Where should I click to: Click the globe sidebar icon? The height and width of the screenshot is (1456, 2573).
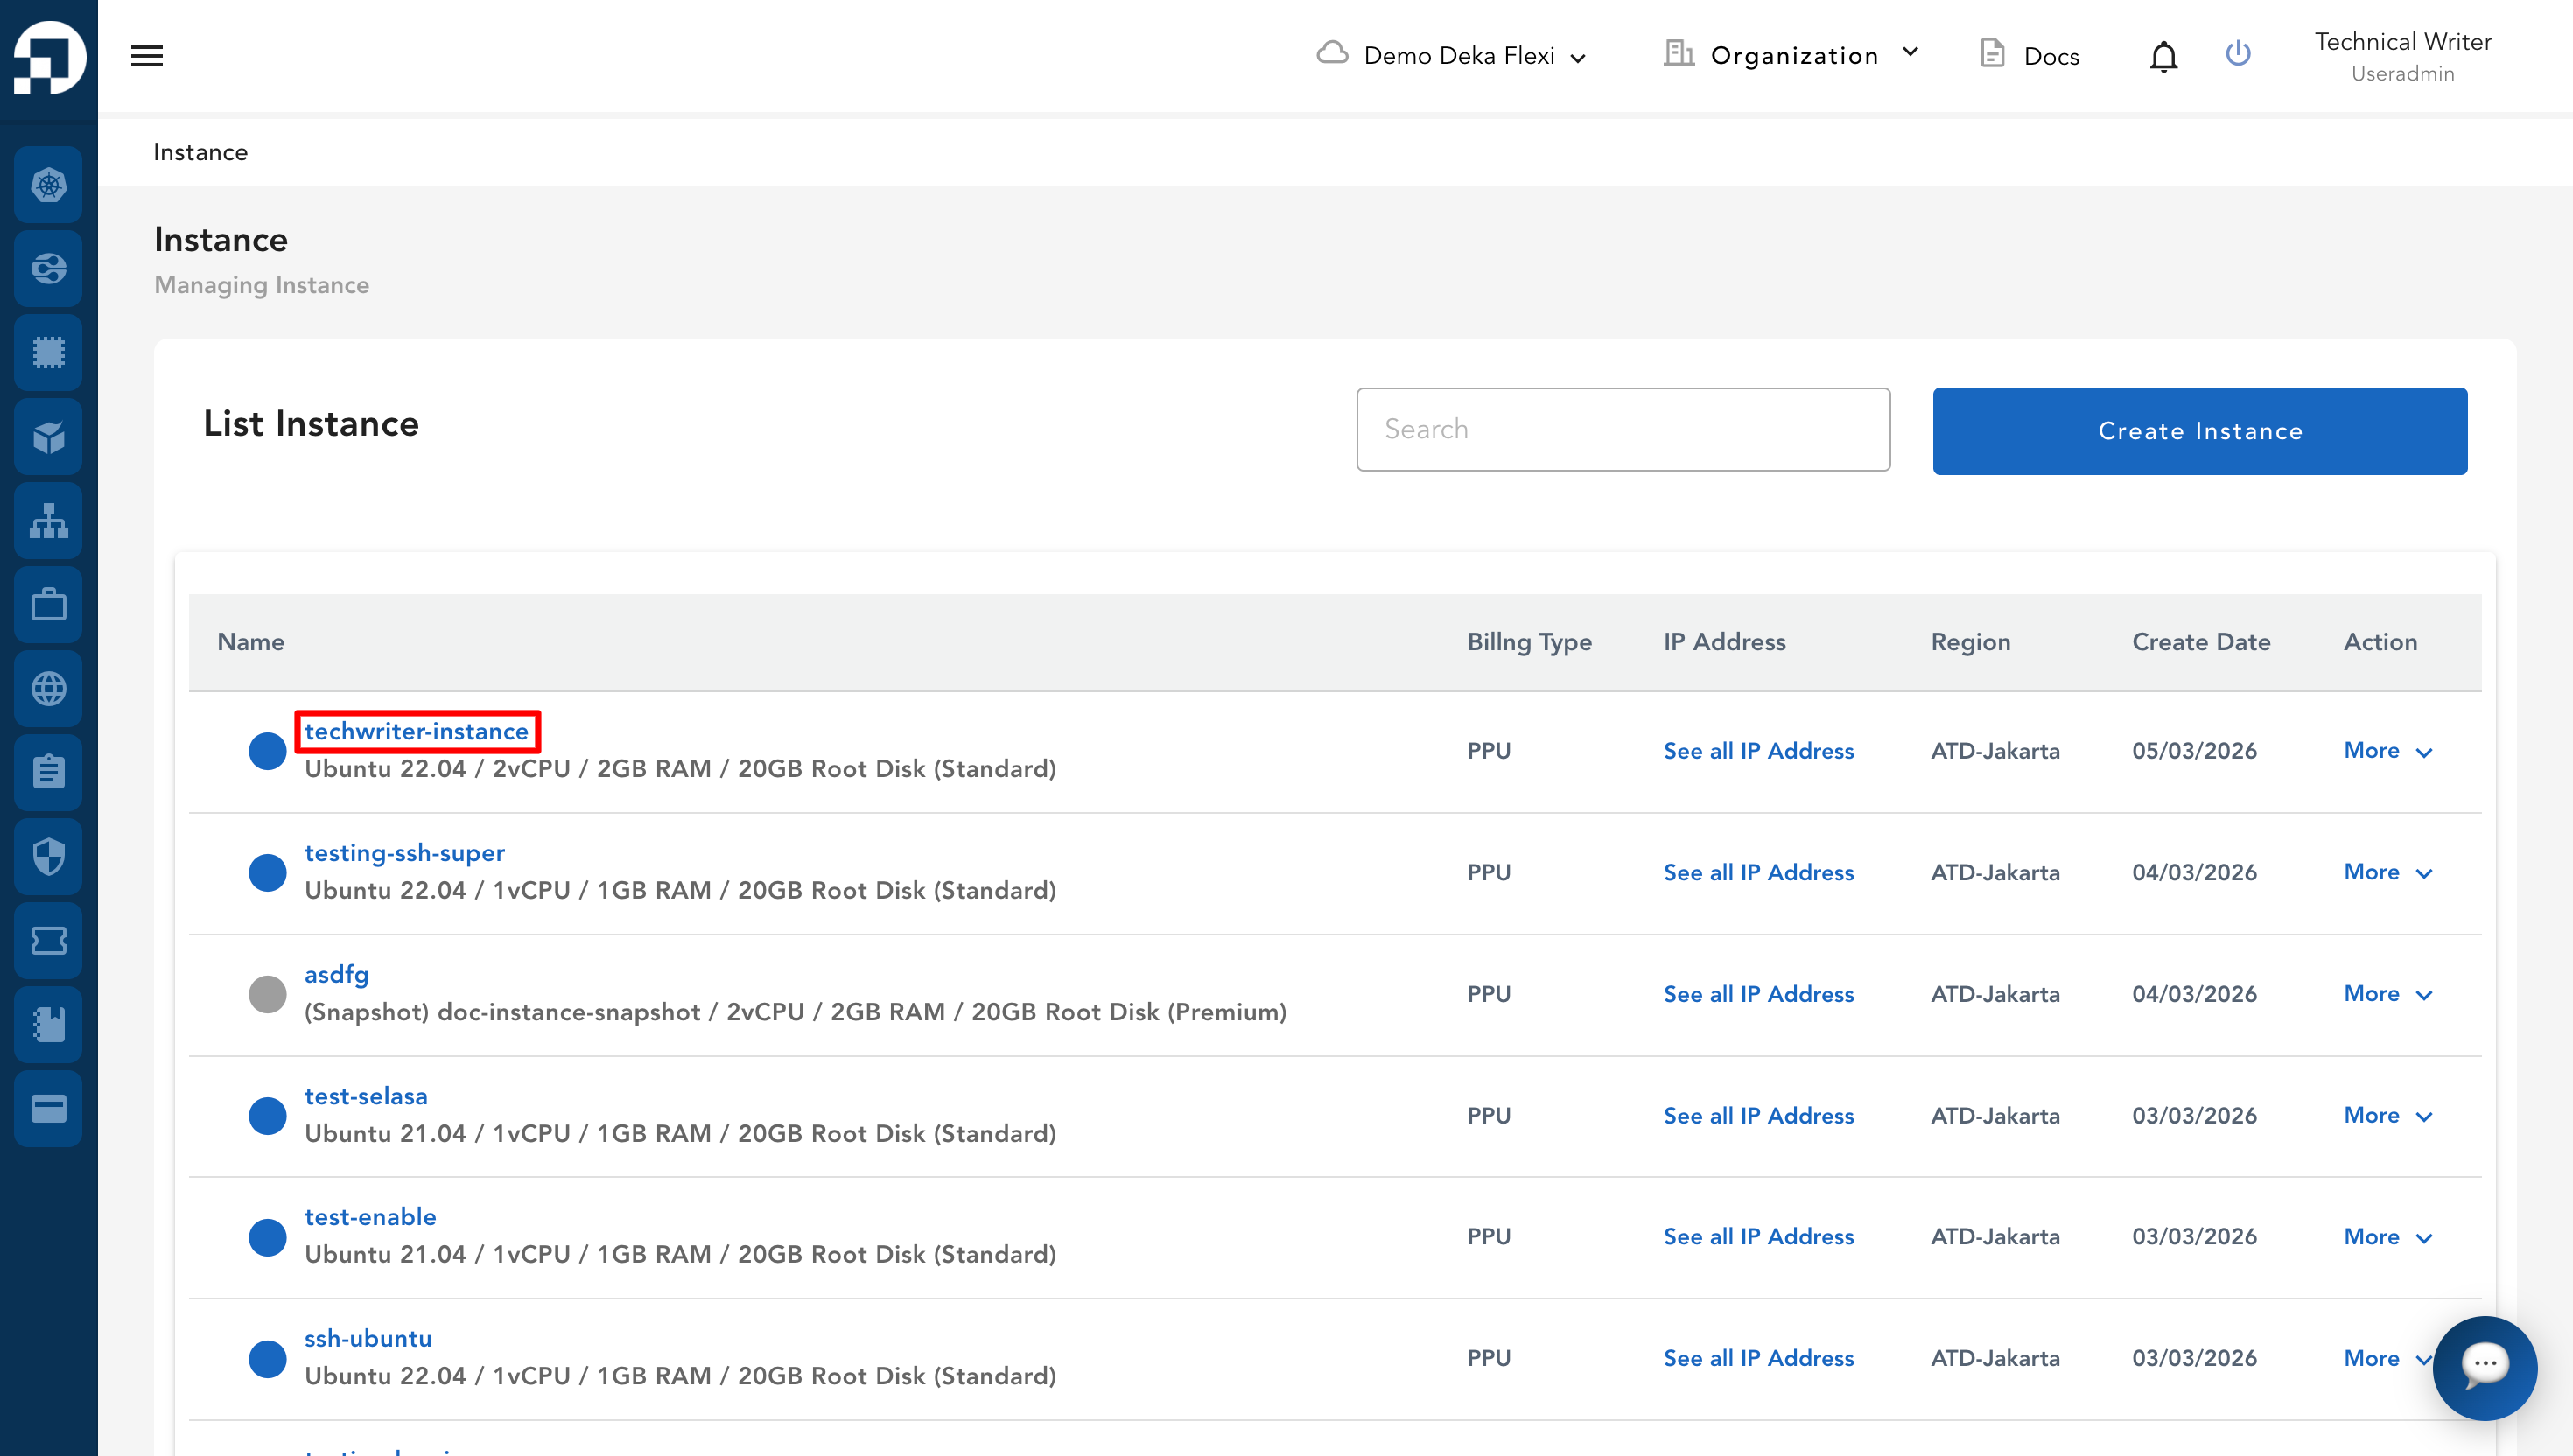tap(48, 688)
